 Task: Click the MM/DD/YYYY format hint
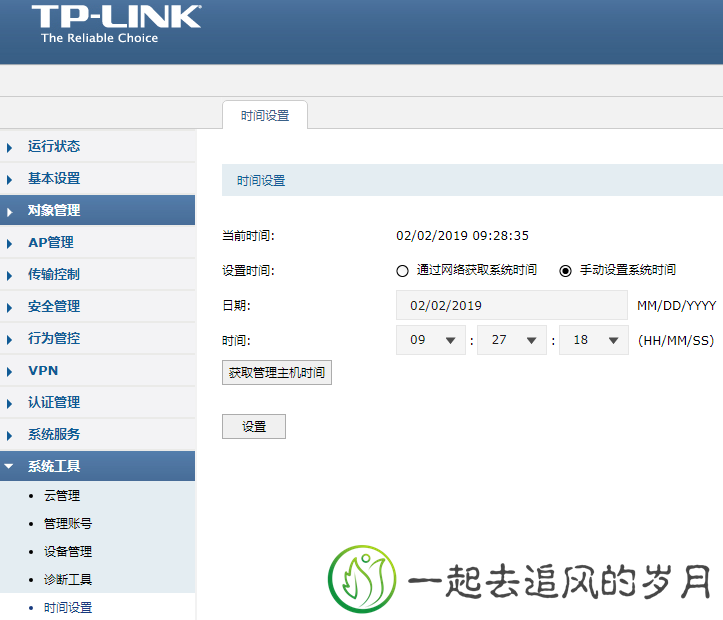click(x=676, y=306)
